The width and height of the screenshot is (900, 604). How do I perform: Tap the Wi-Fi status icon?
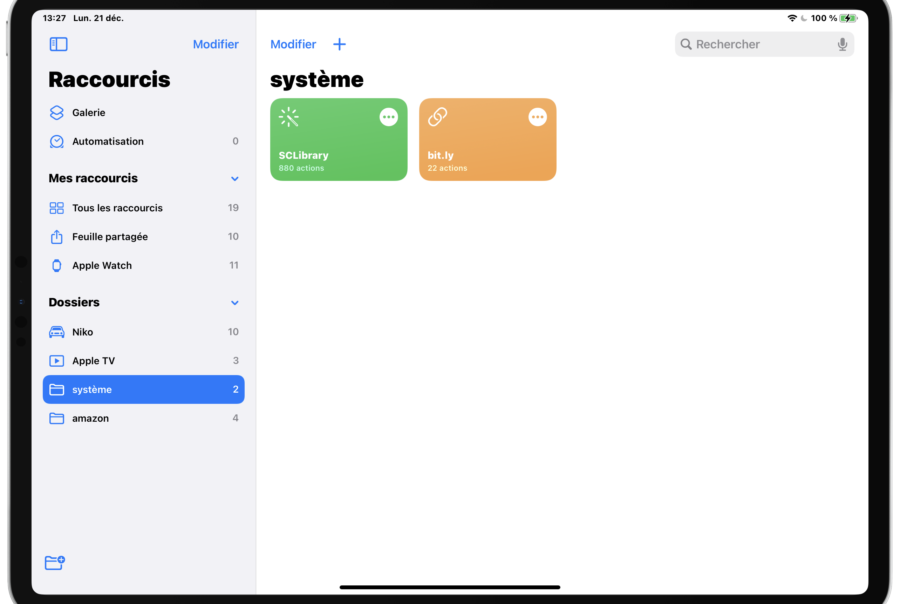click(792, 18)
